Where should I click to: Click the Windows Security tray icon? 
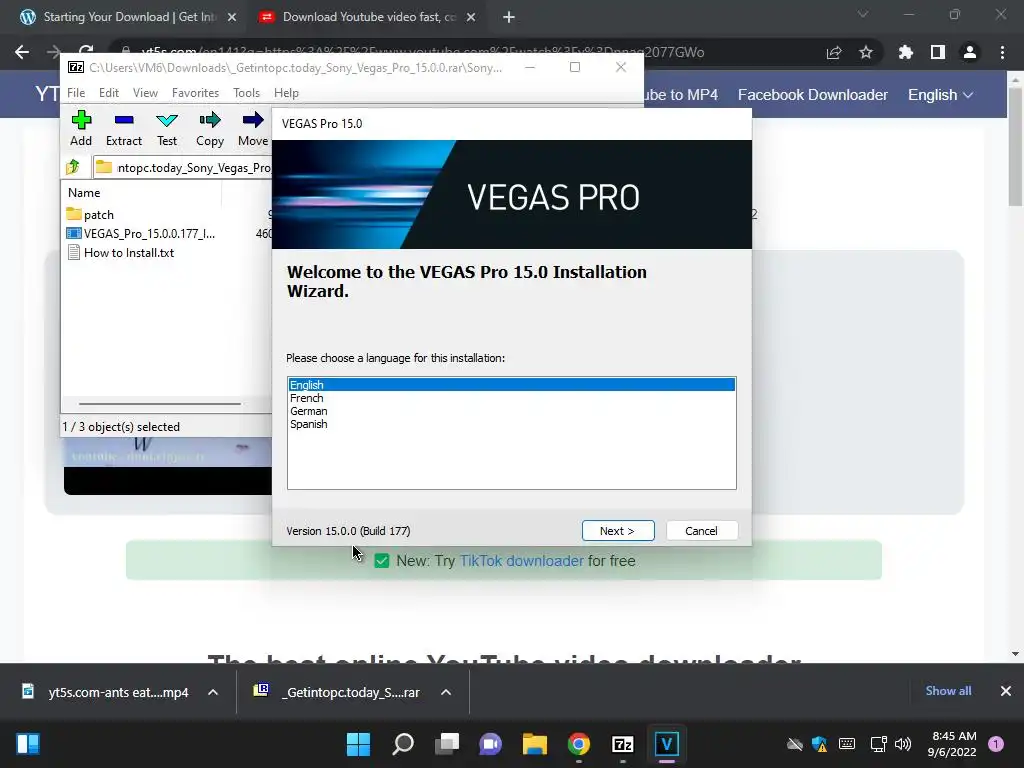click(820, 744)
